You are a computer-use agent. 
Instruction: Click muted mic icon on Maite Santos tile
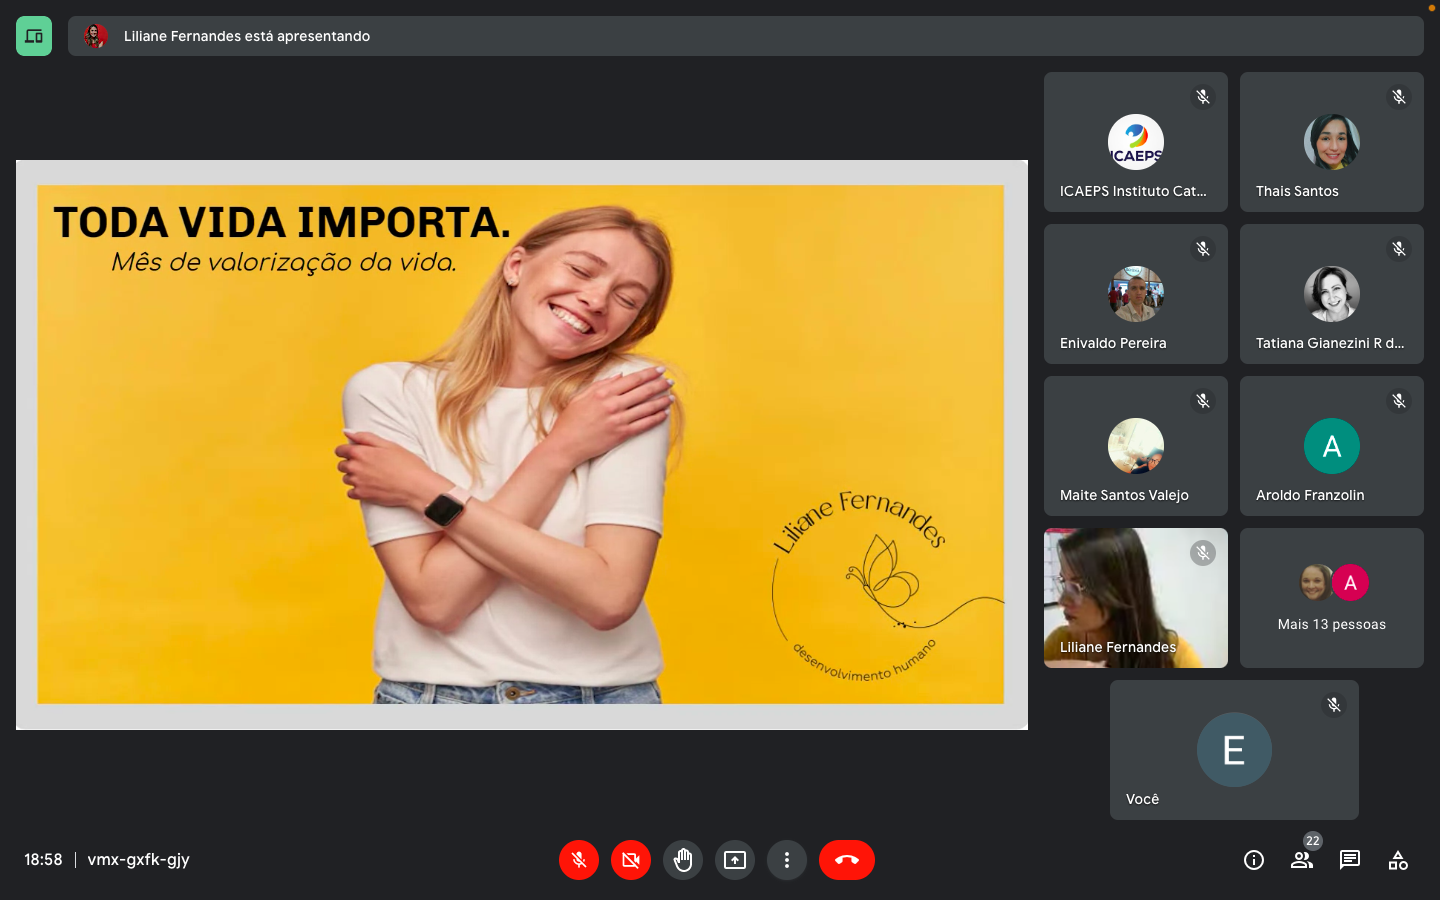pyautogui.click(x=1203, y=401)
